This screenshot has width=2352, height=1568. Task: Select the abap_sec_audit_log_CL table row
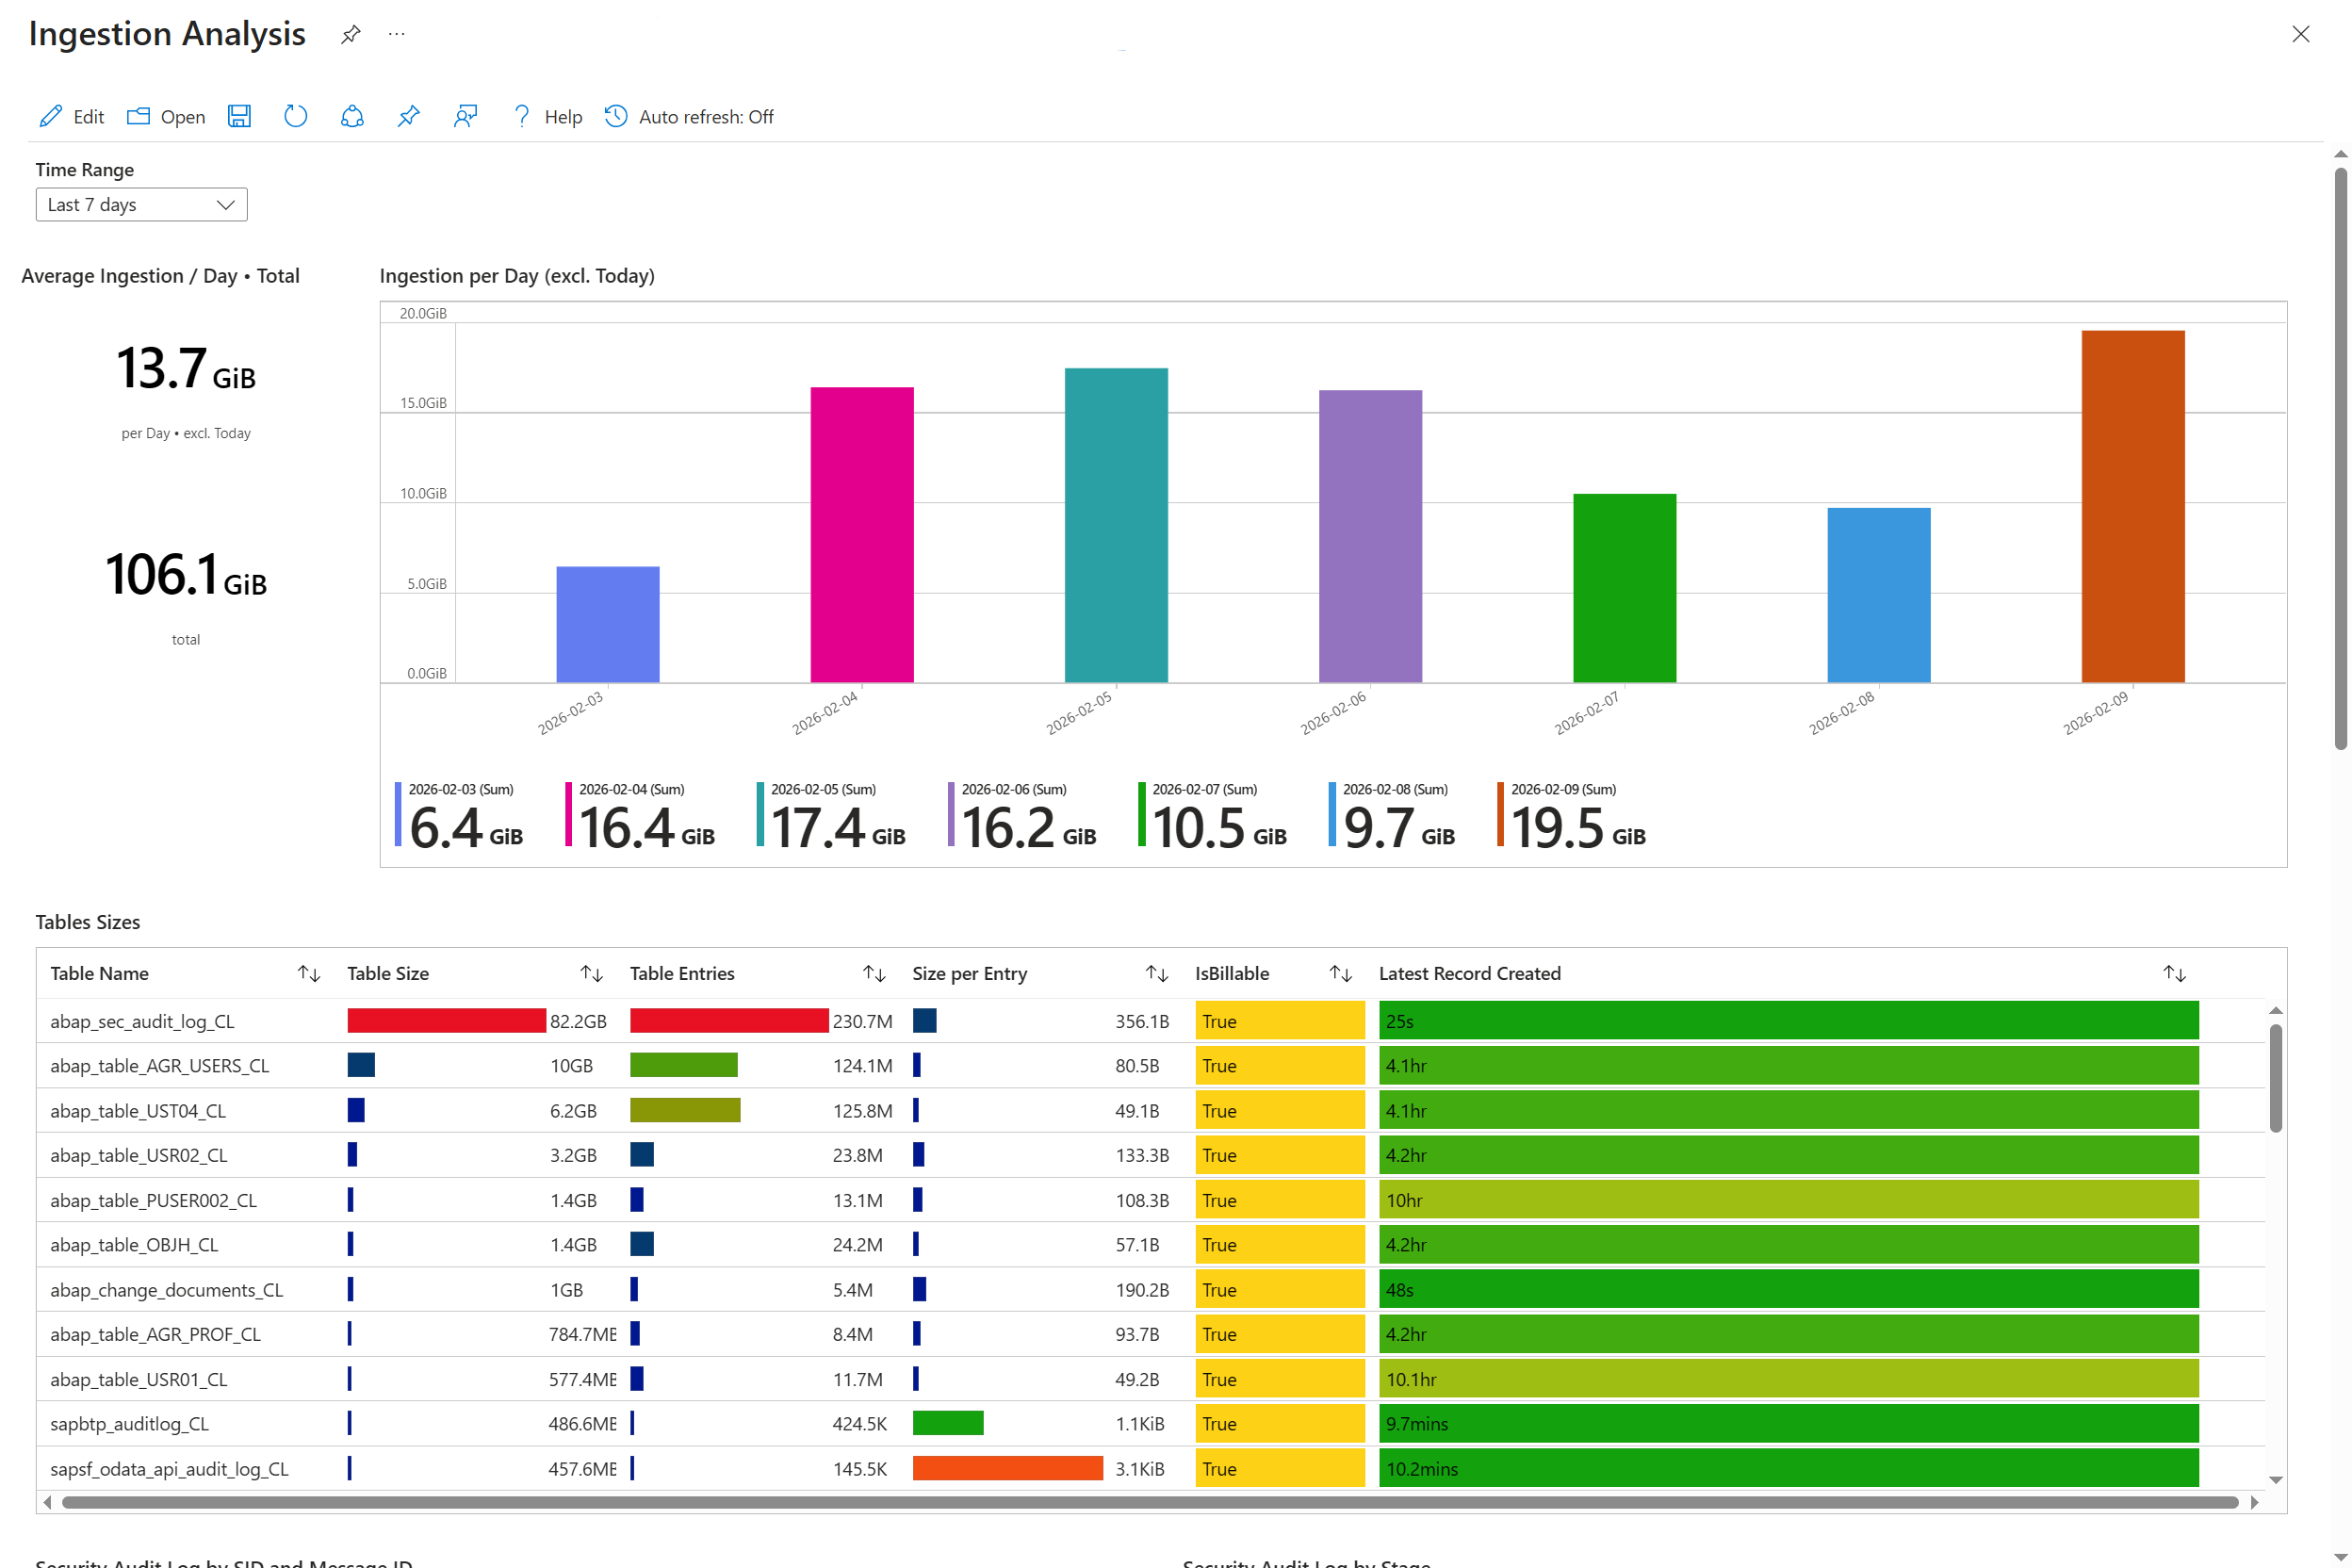[x=1150, y=1021]
